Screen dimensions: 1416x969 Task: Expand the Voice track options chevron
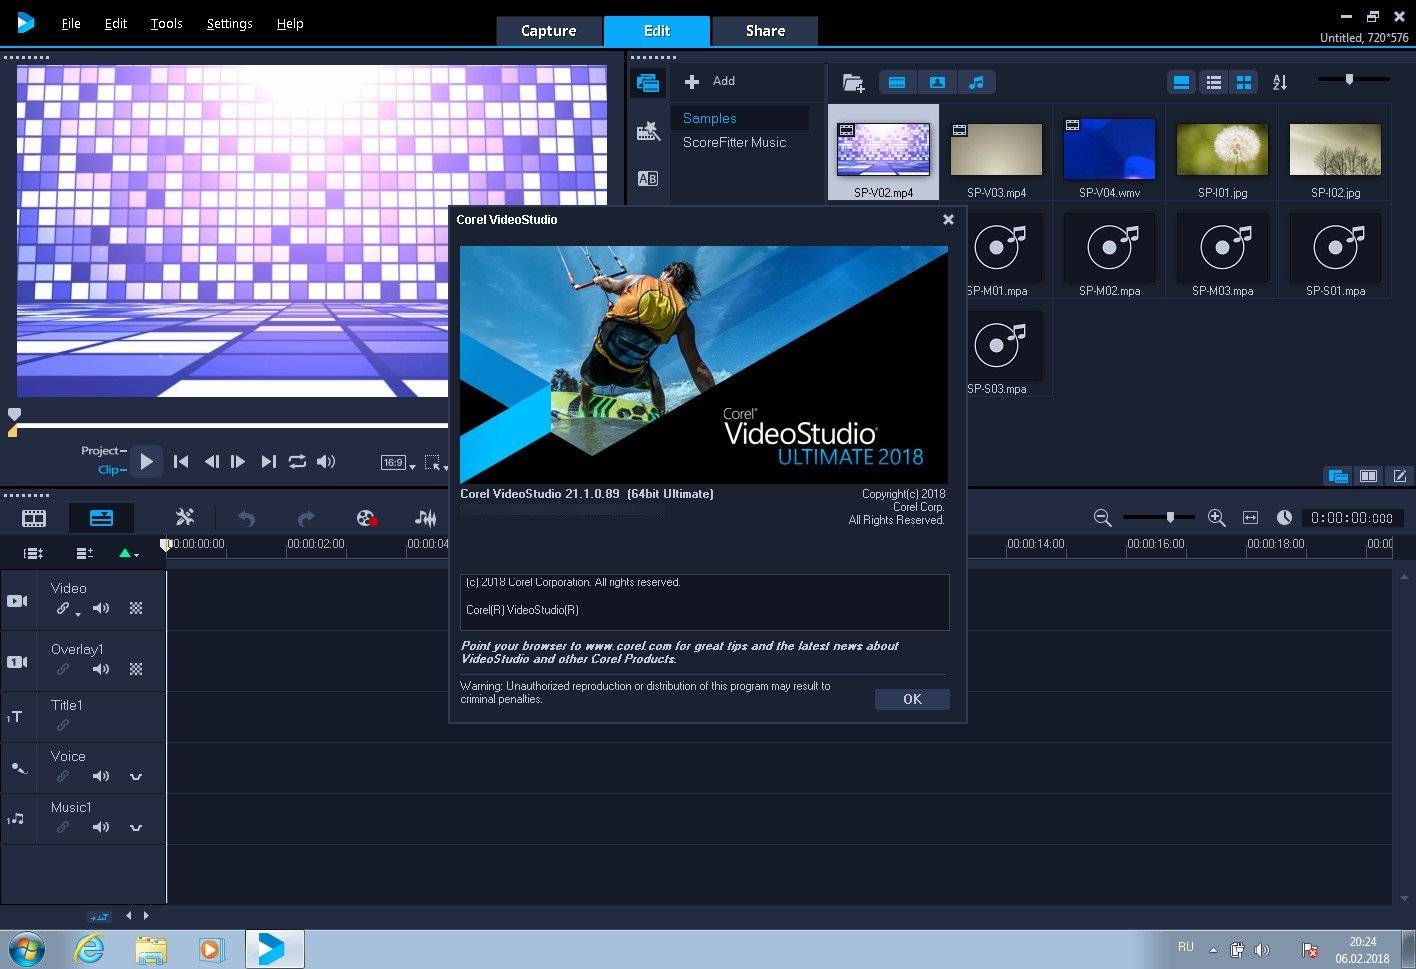click(136, 777)
